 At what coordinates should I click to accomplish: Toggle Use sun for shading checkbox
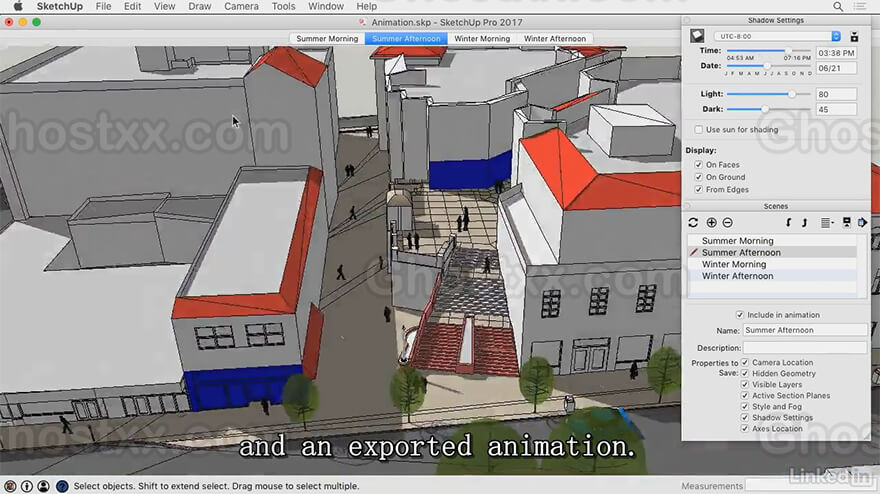click(698, 130)
